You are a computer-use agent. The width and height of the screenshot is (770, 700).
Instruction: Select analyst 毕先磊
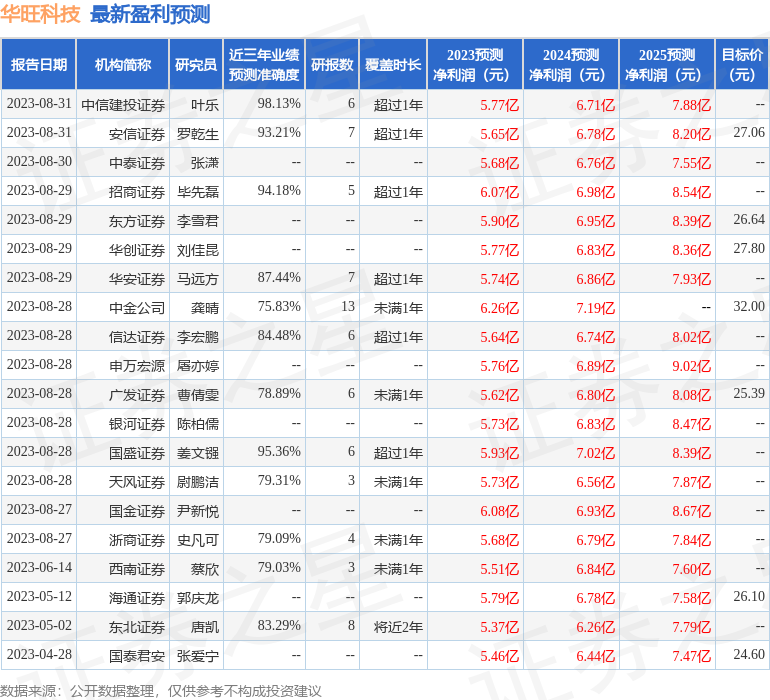click(198, 192)
